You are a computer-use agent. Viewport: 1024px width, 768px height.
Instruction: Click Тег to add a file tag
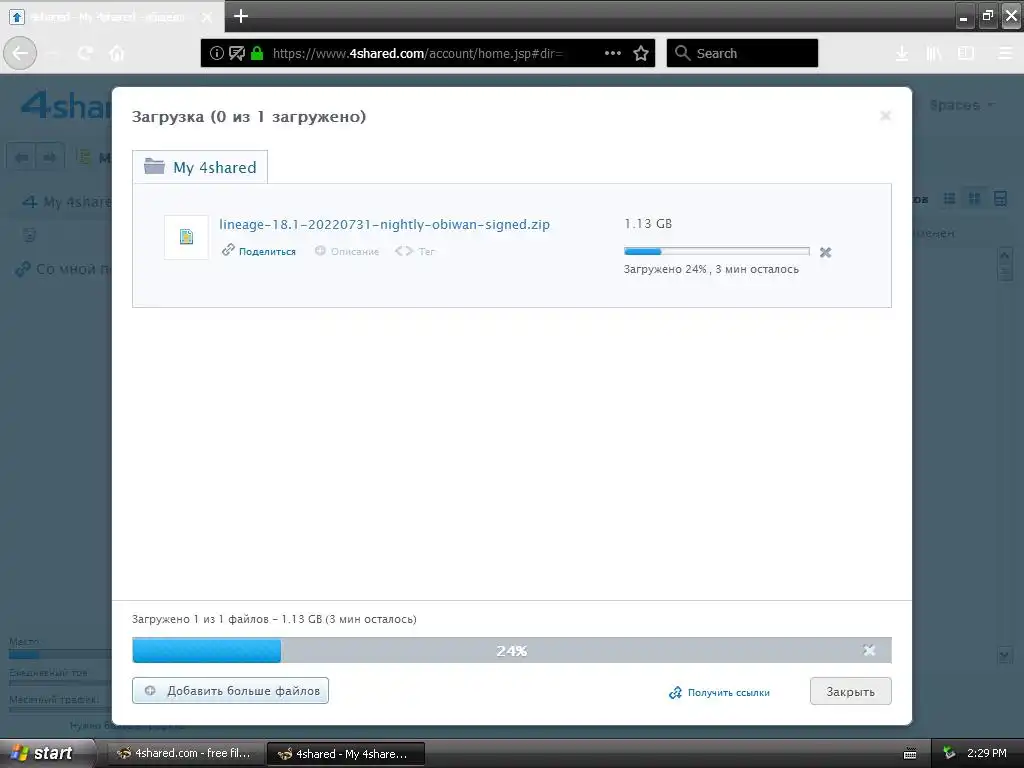click(x=415, y=251)
